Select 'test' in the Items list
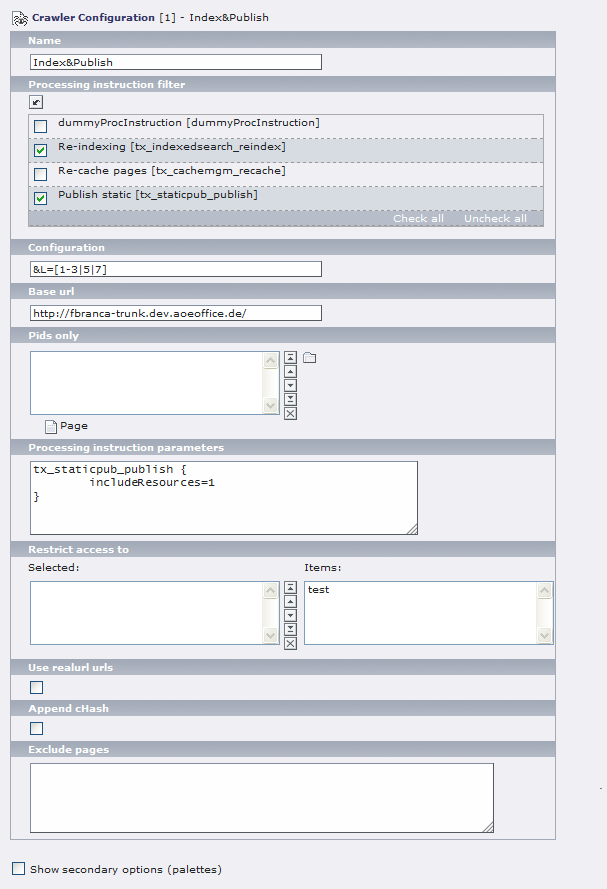 [320, 590]
